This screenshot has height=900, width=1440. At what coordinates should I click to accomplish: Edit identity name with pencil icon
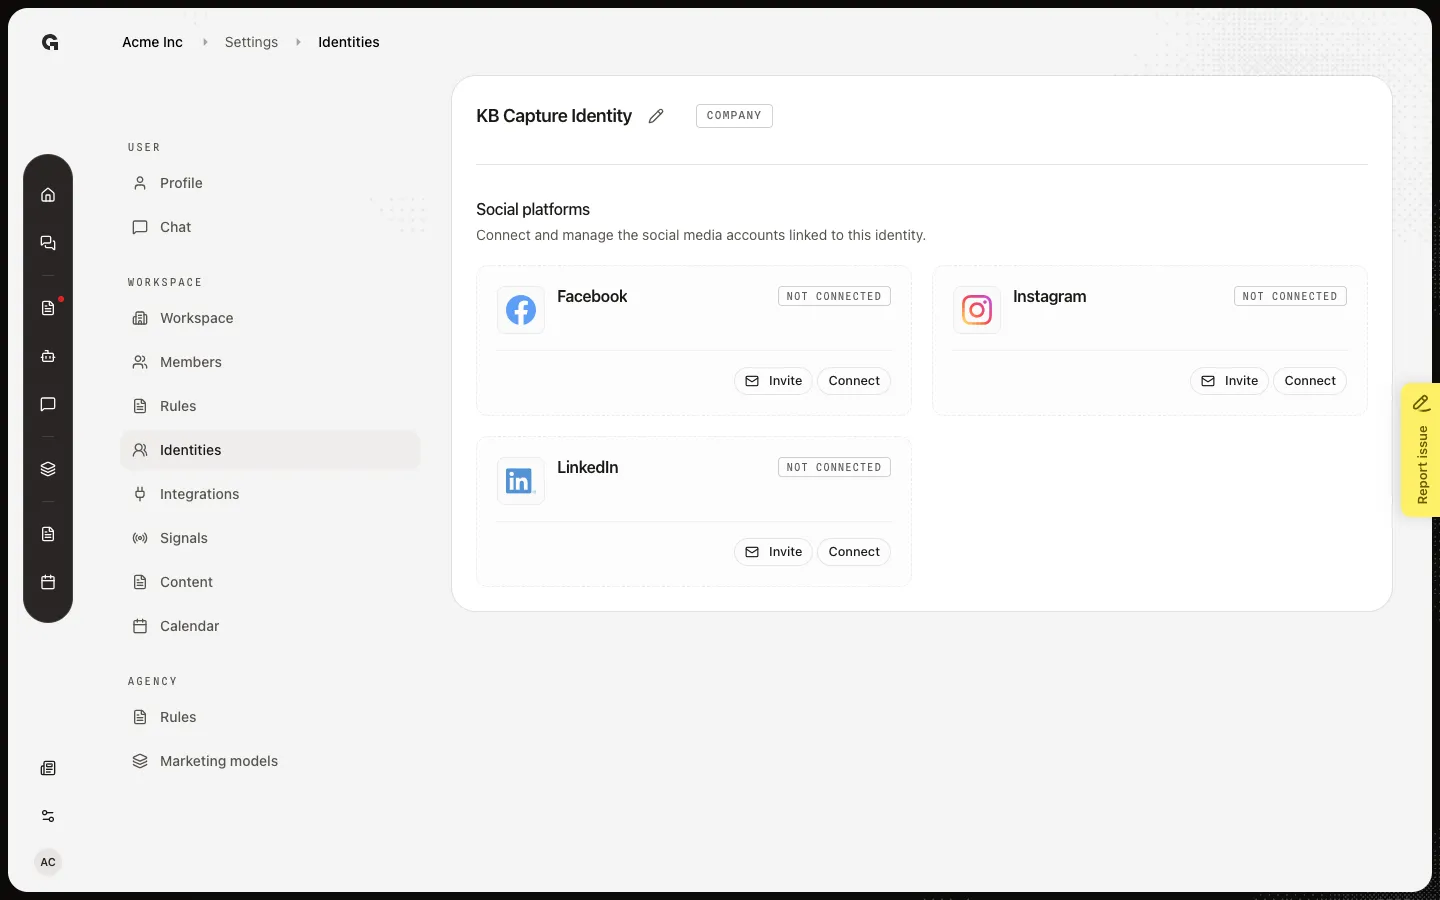[x=656, y=116]
